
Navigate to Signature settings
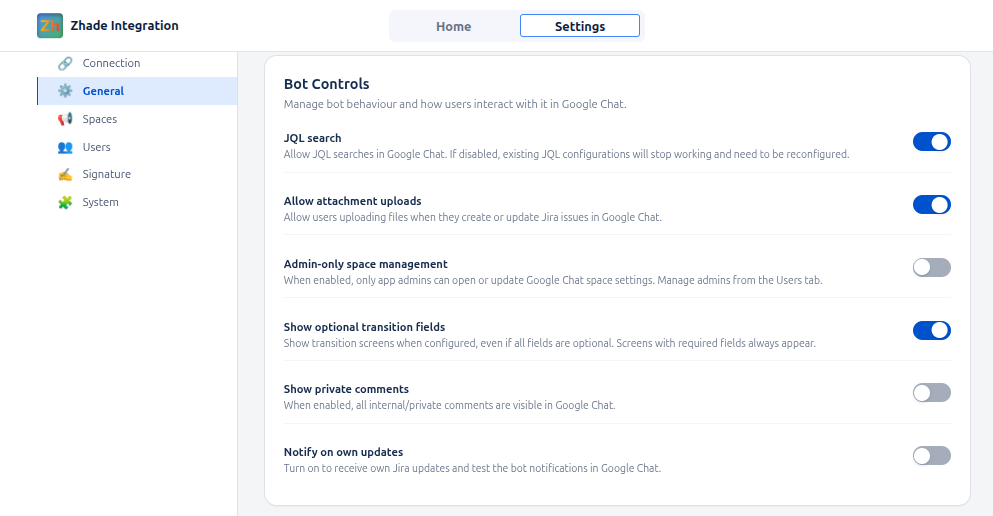pos(107,174)
